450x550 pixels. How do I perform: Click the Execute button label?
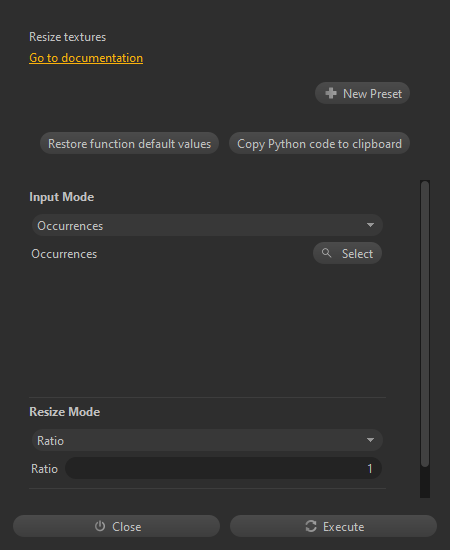pyautogui.click(x=343, y=526)
